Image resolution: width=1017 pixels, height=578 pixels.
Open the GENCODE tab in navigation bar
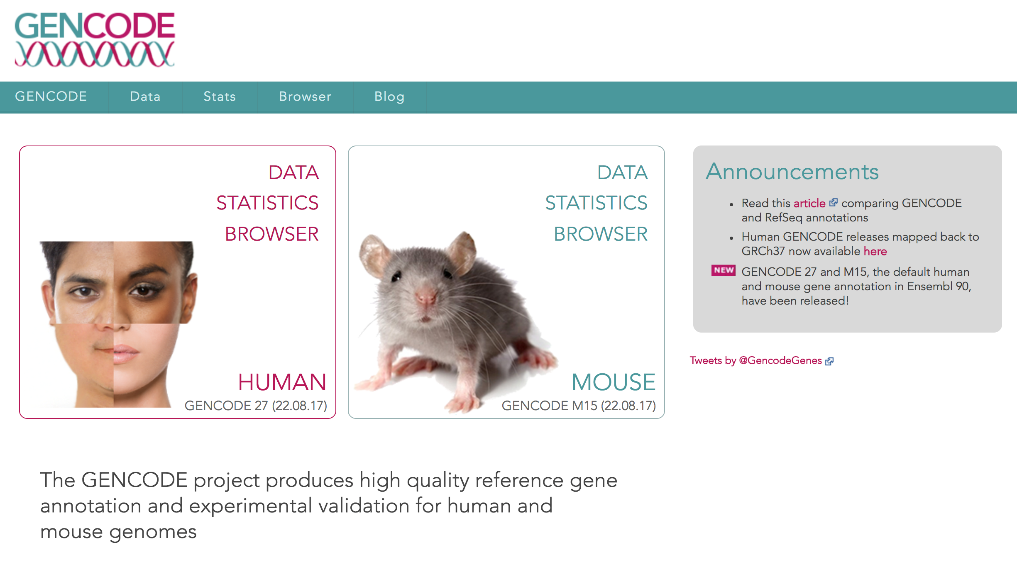coord(51,97)
